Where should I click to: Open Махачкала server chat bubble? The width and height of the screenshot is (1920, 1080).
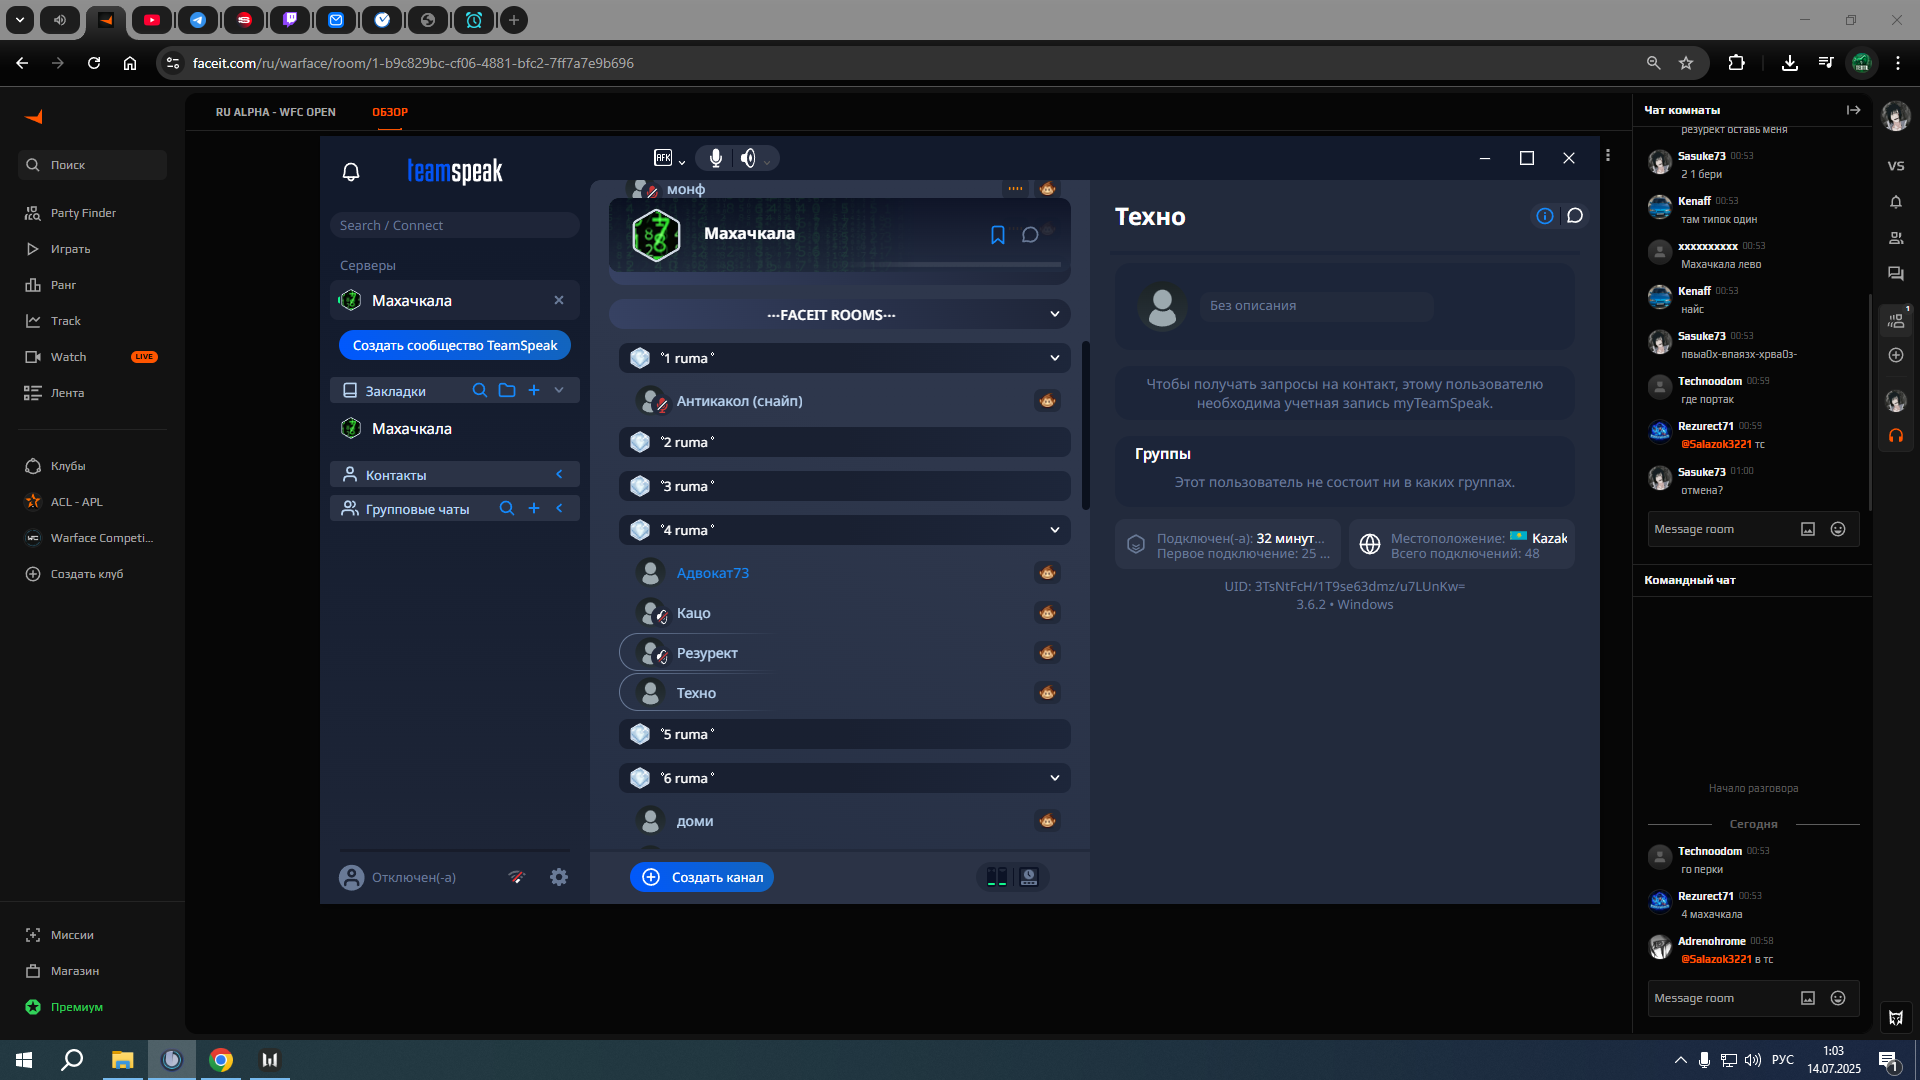tap(1030, 235)
